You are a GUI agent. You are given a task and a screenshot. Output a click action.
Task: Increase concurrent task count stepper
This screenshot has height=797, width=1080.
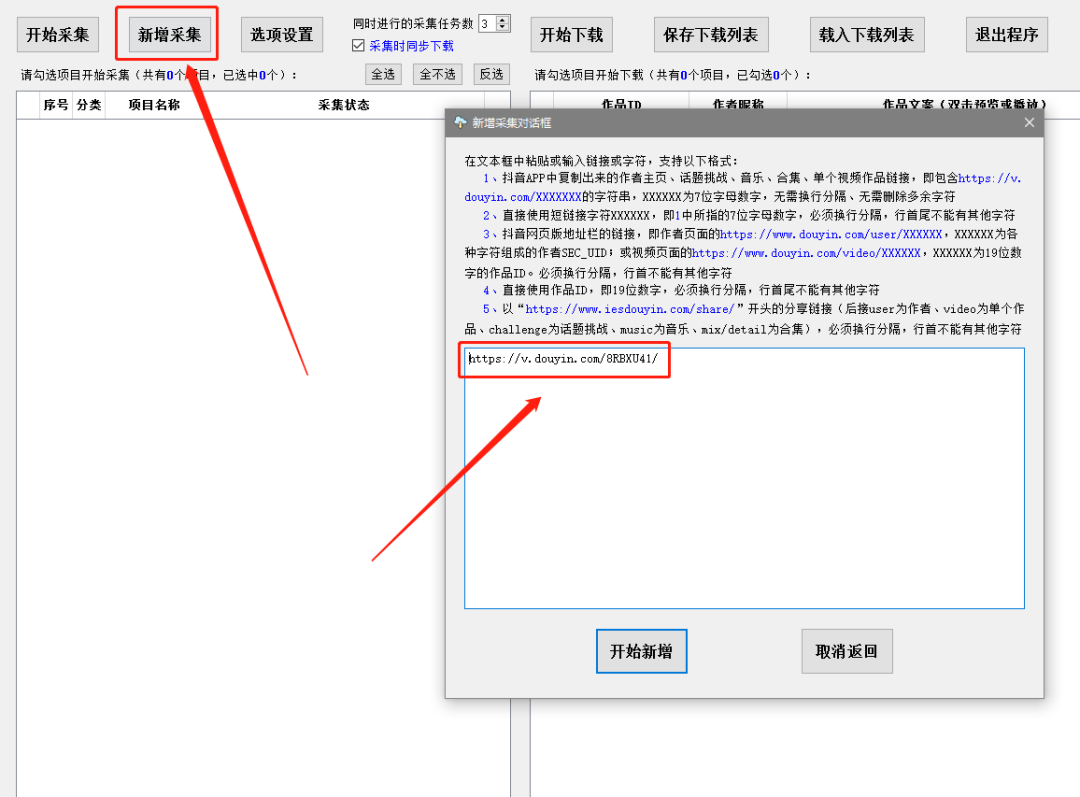pos(503,19)
